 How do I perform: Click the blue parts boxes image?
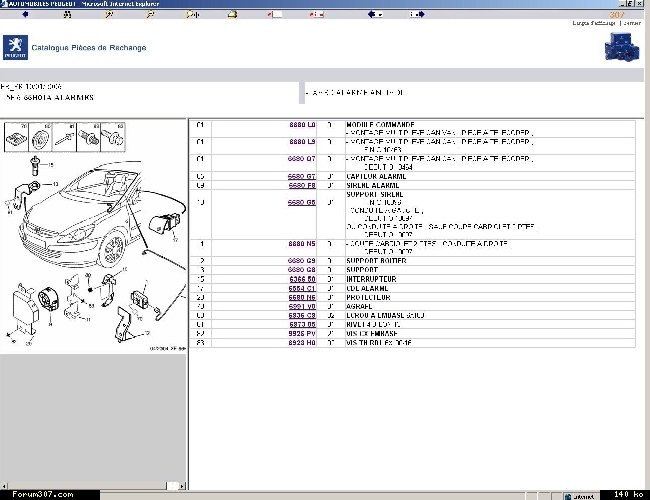coord(621,47)
